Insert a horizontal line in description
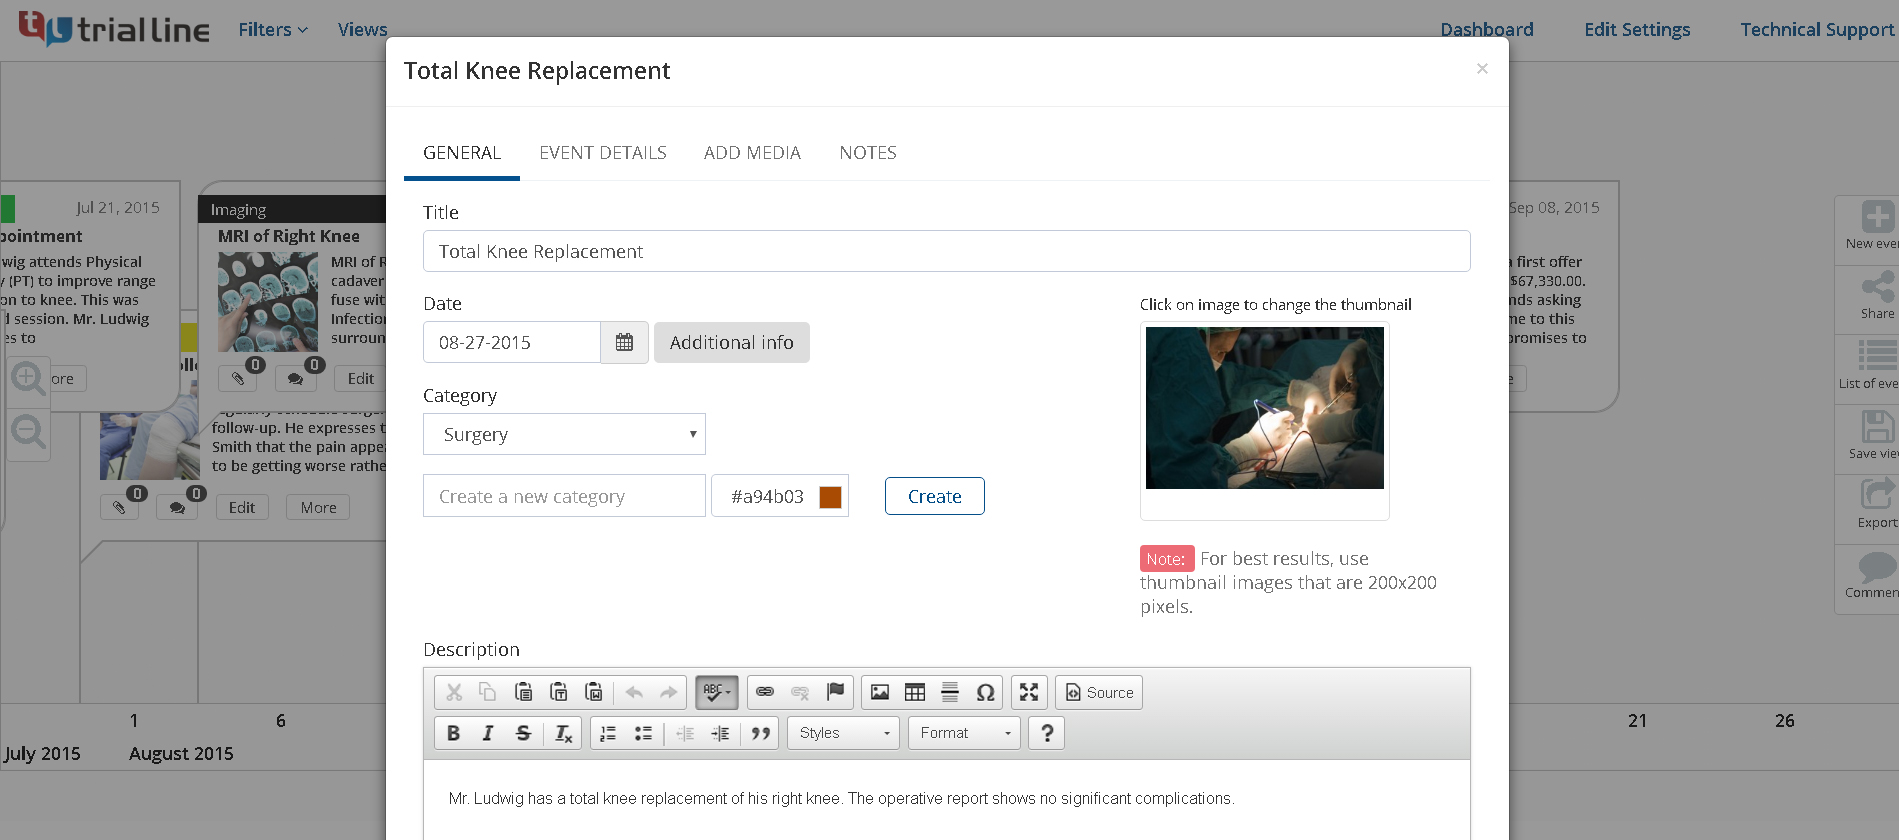 point(950,692)
